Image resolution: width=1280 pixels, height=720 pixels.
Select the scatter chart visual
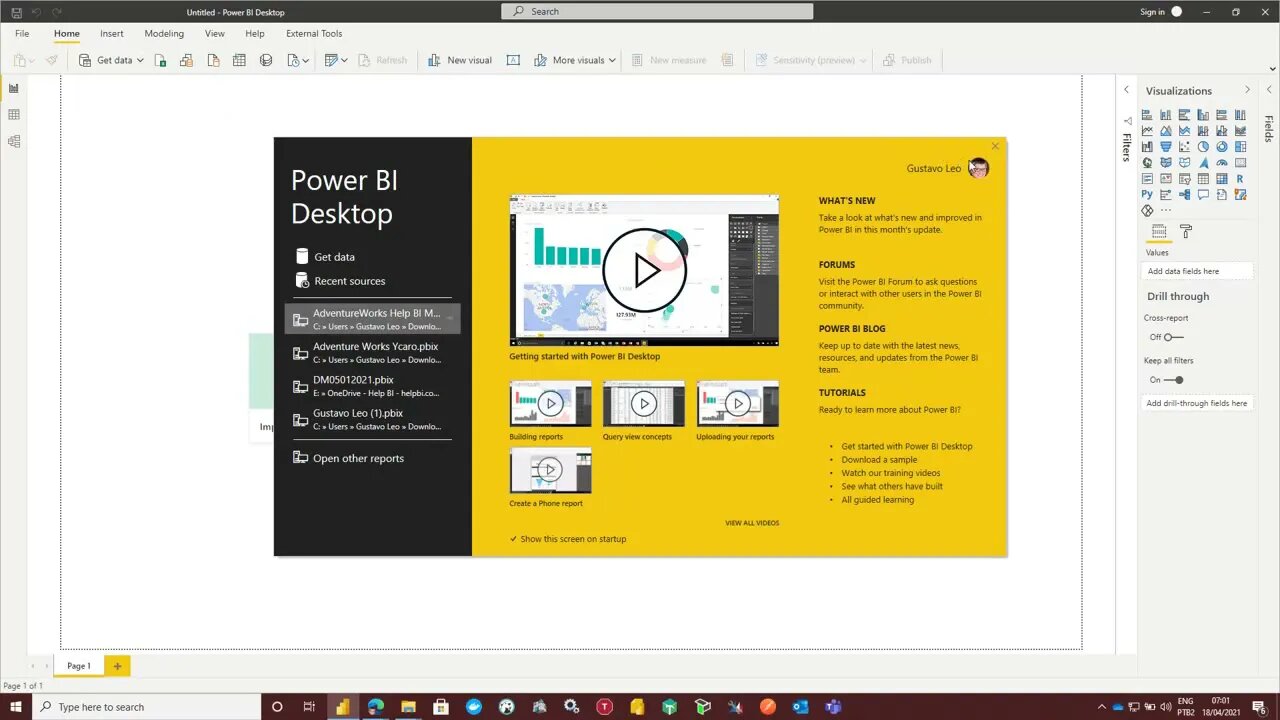(x=1184, y=146)
